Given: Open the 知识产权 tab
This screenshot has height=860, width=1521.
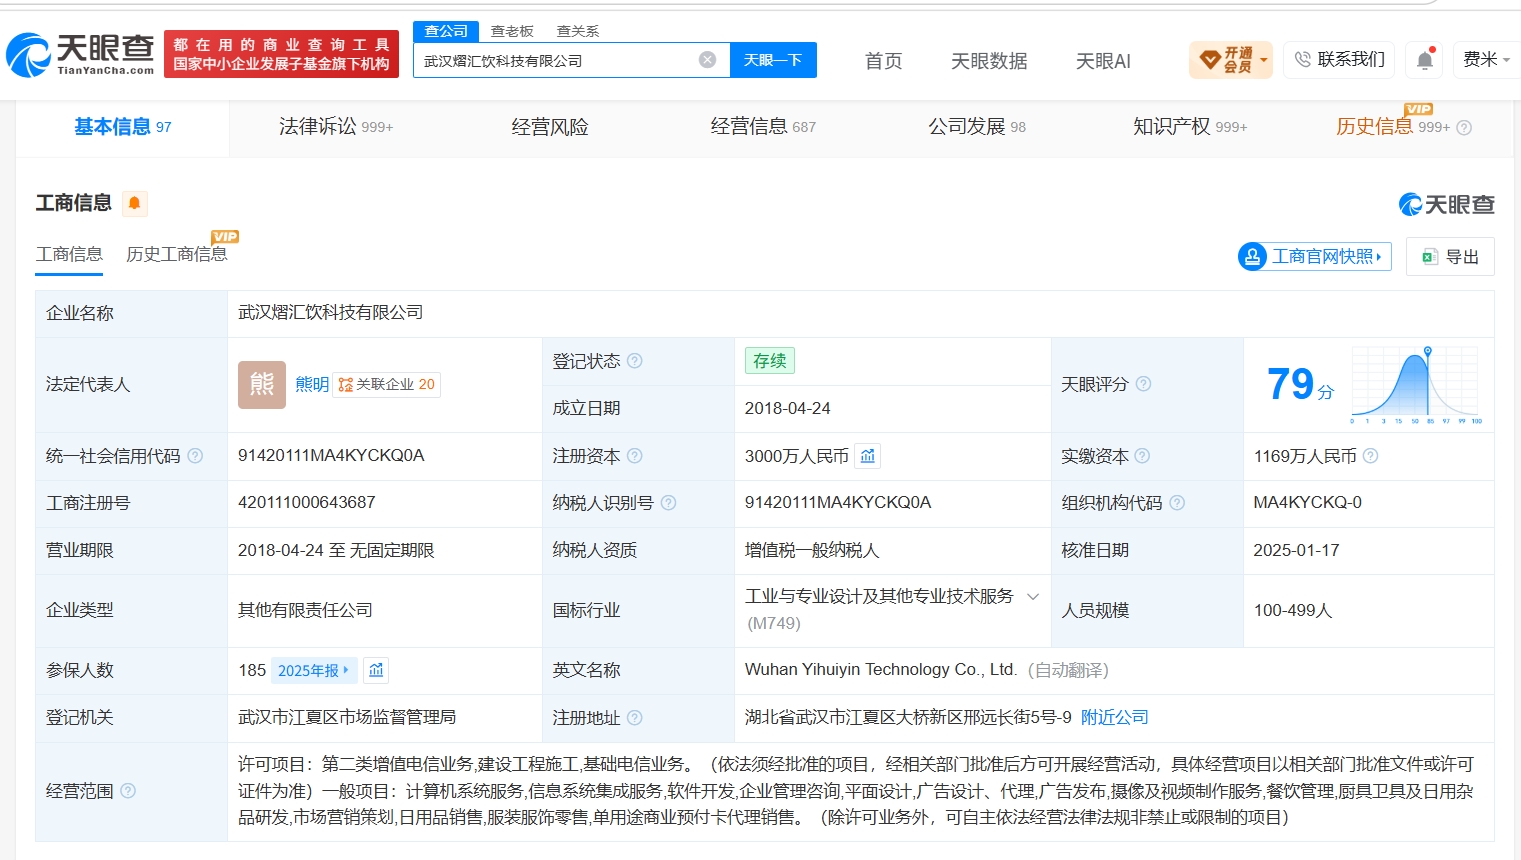Looking at the screenshot, I should pyautogui.click(x=1190, y=127).
